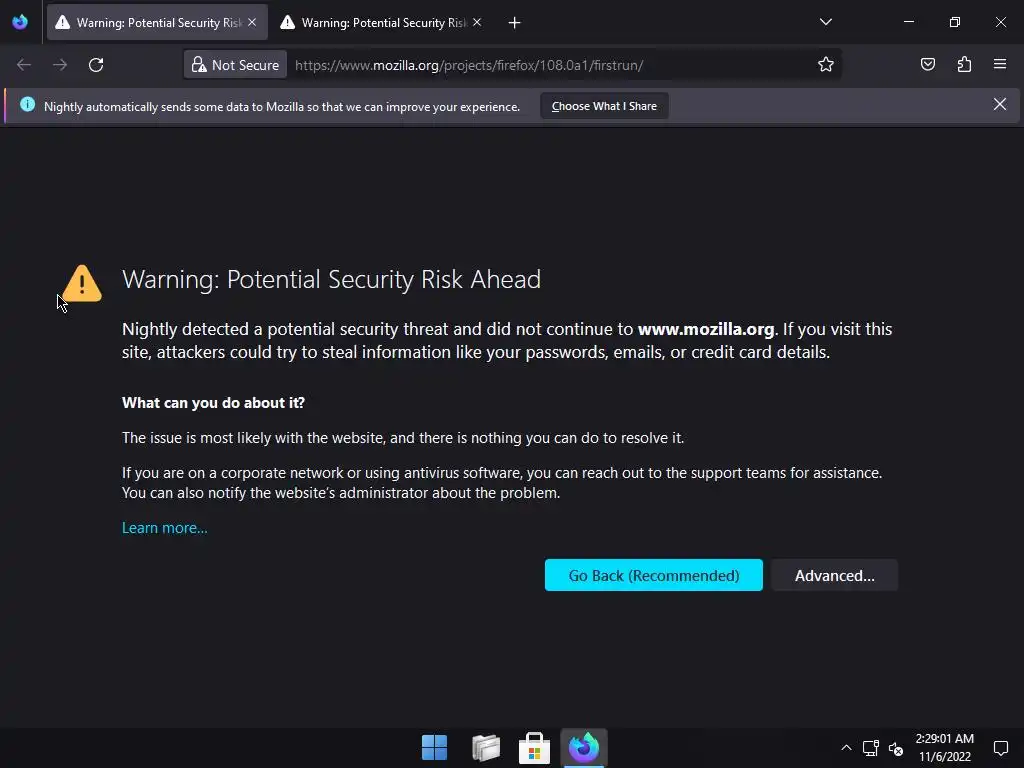The image size is (1024, 768).
Task: Restore down the Nightly browser window
Action: (955, 22)
